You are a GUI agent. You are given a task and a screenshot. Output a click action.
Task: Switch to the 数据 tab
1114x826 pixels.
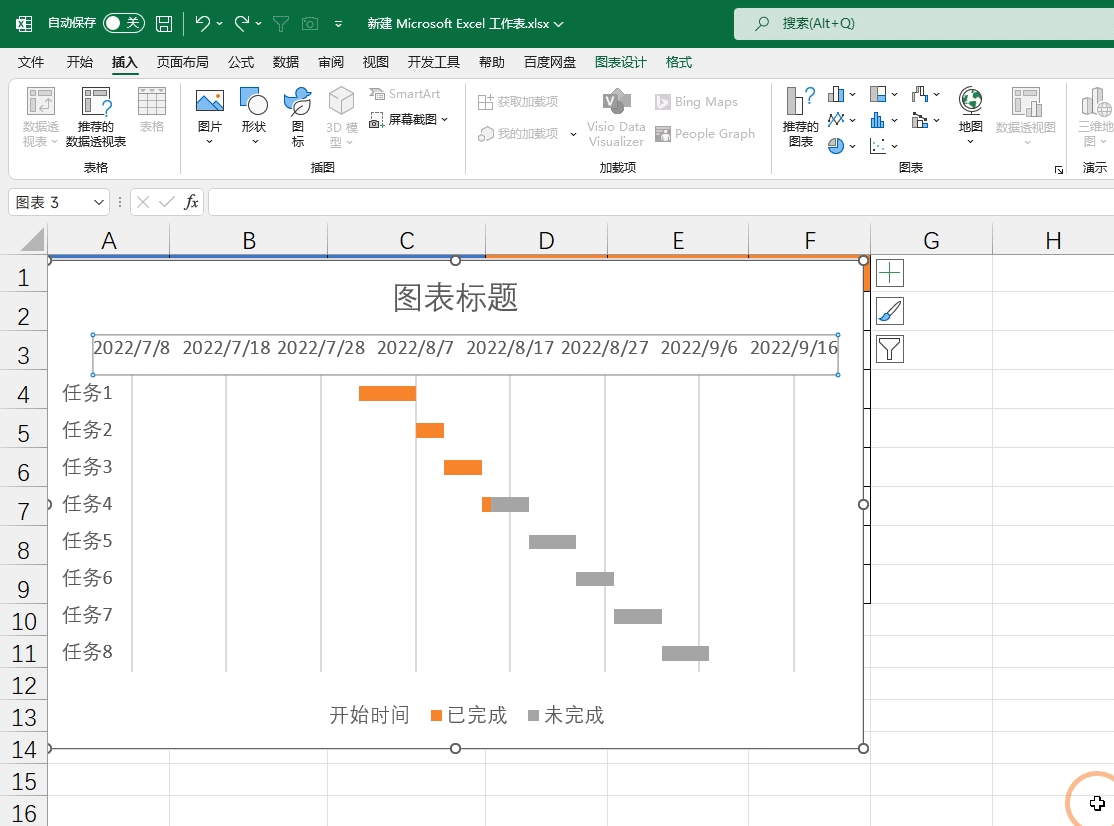[x=286, y=63]
